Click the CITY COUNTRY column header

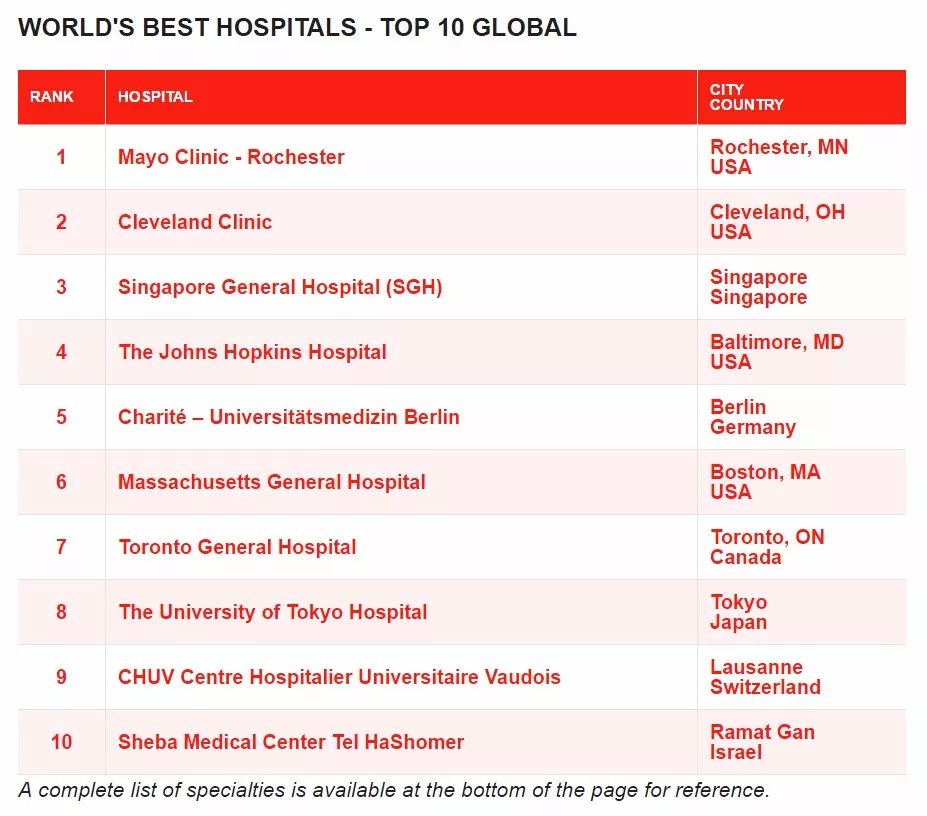746,97
